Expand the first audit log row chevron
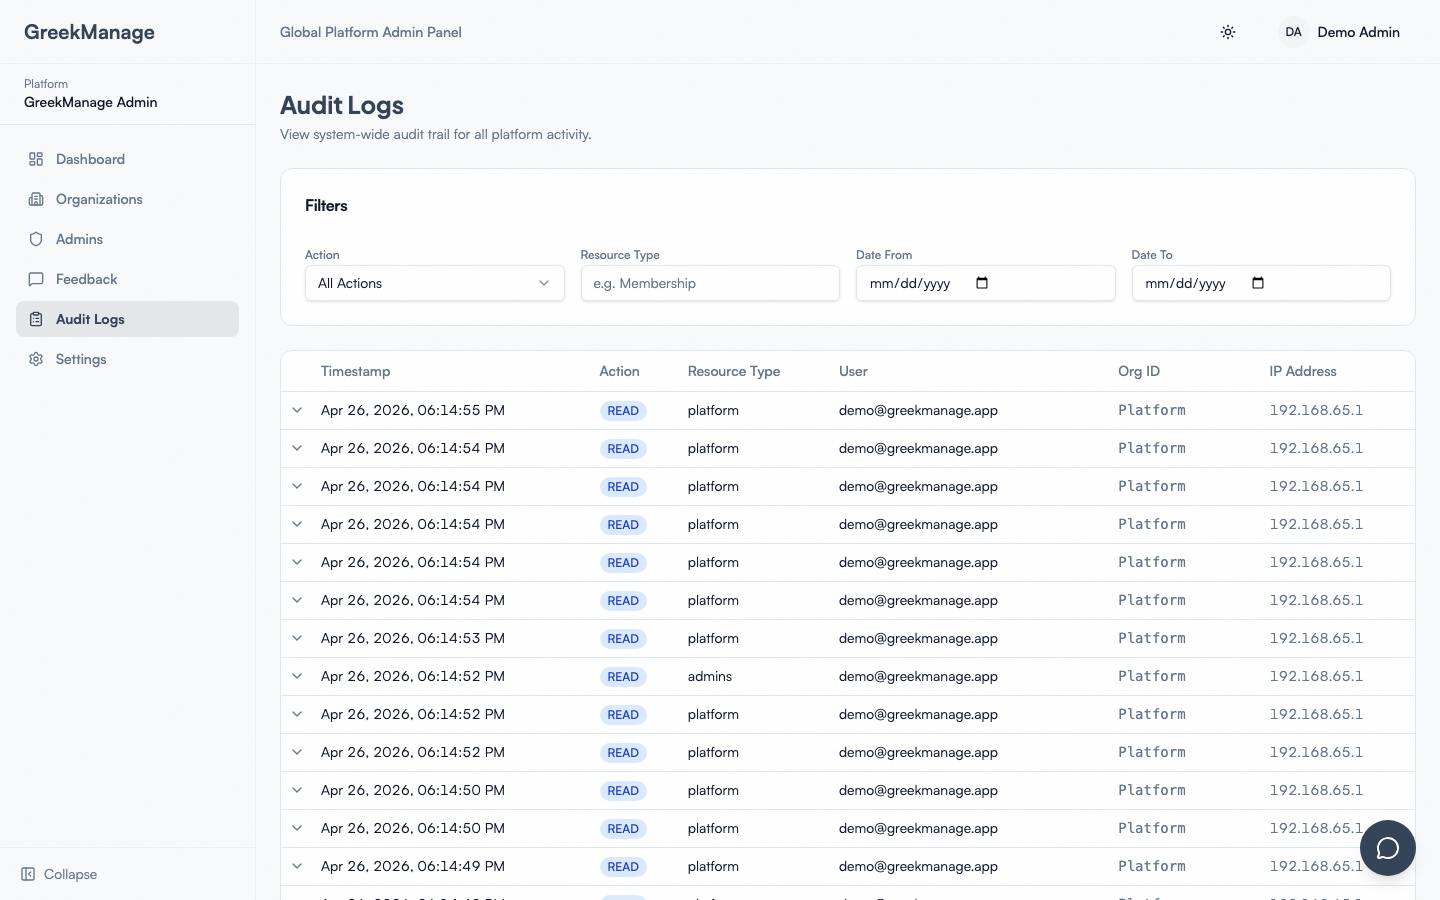 pos(297,410)
